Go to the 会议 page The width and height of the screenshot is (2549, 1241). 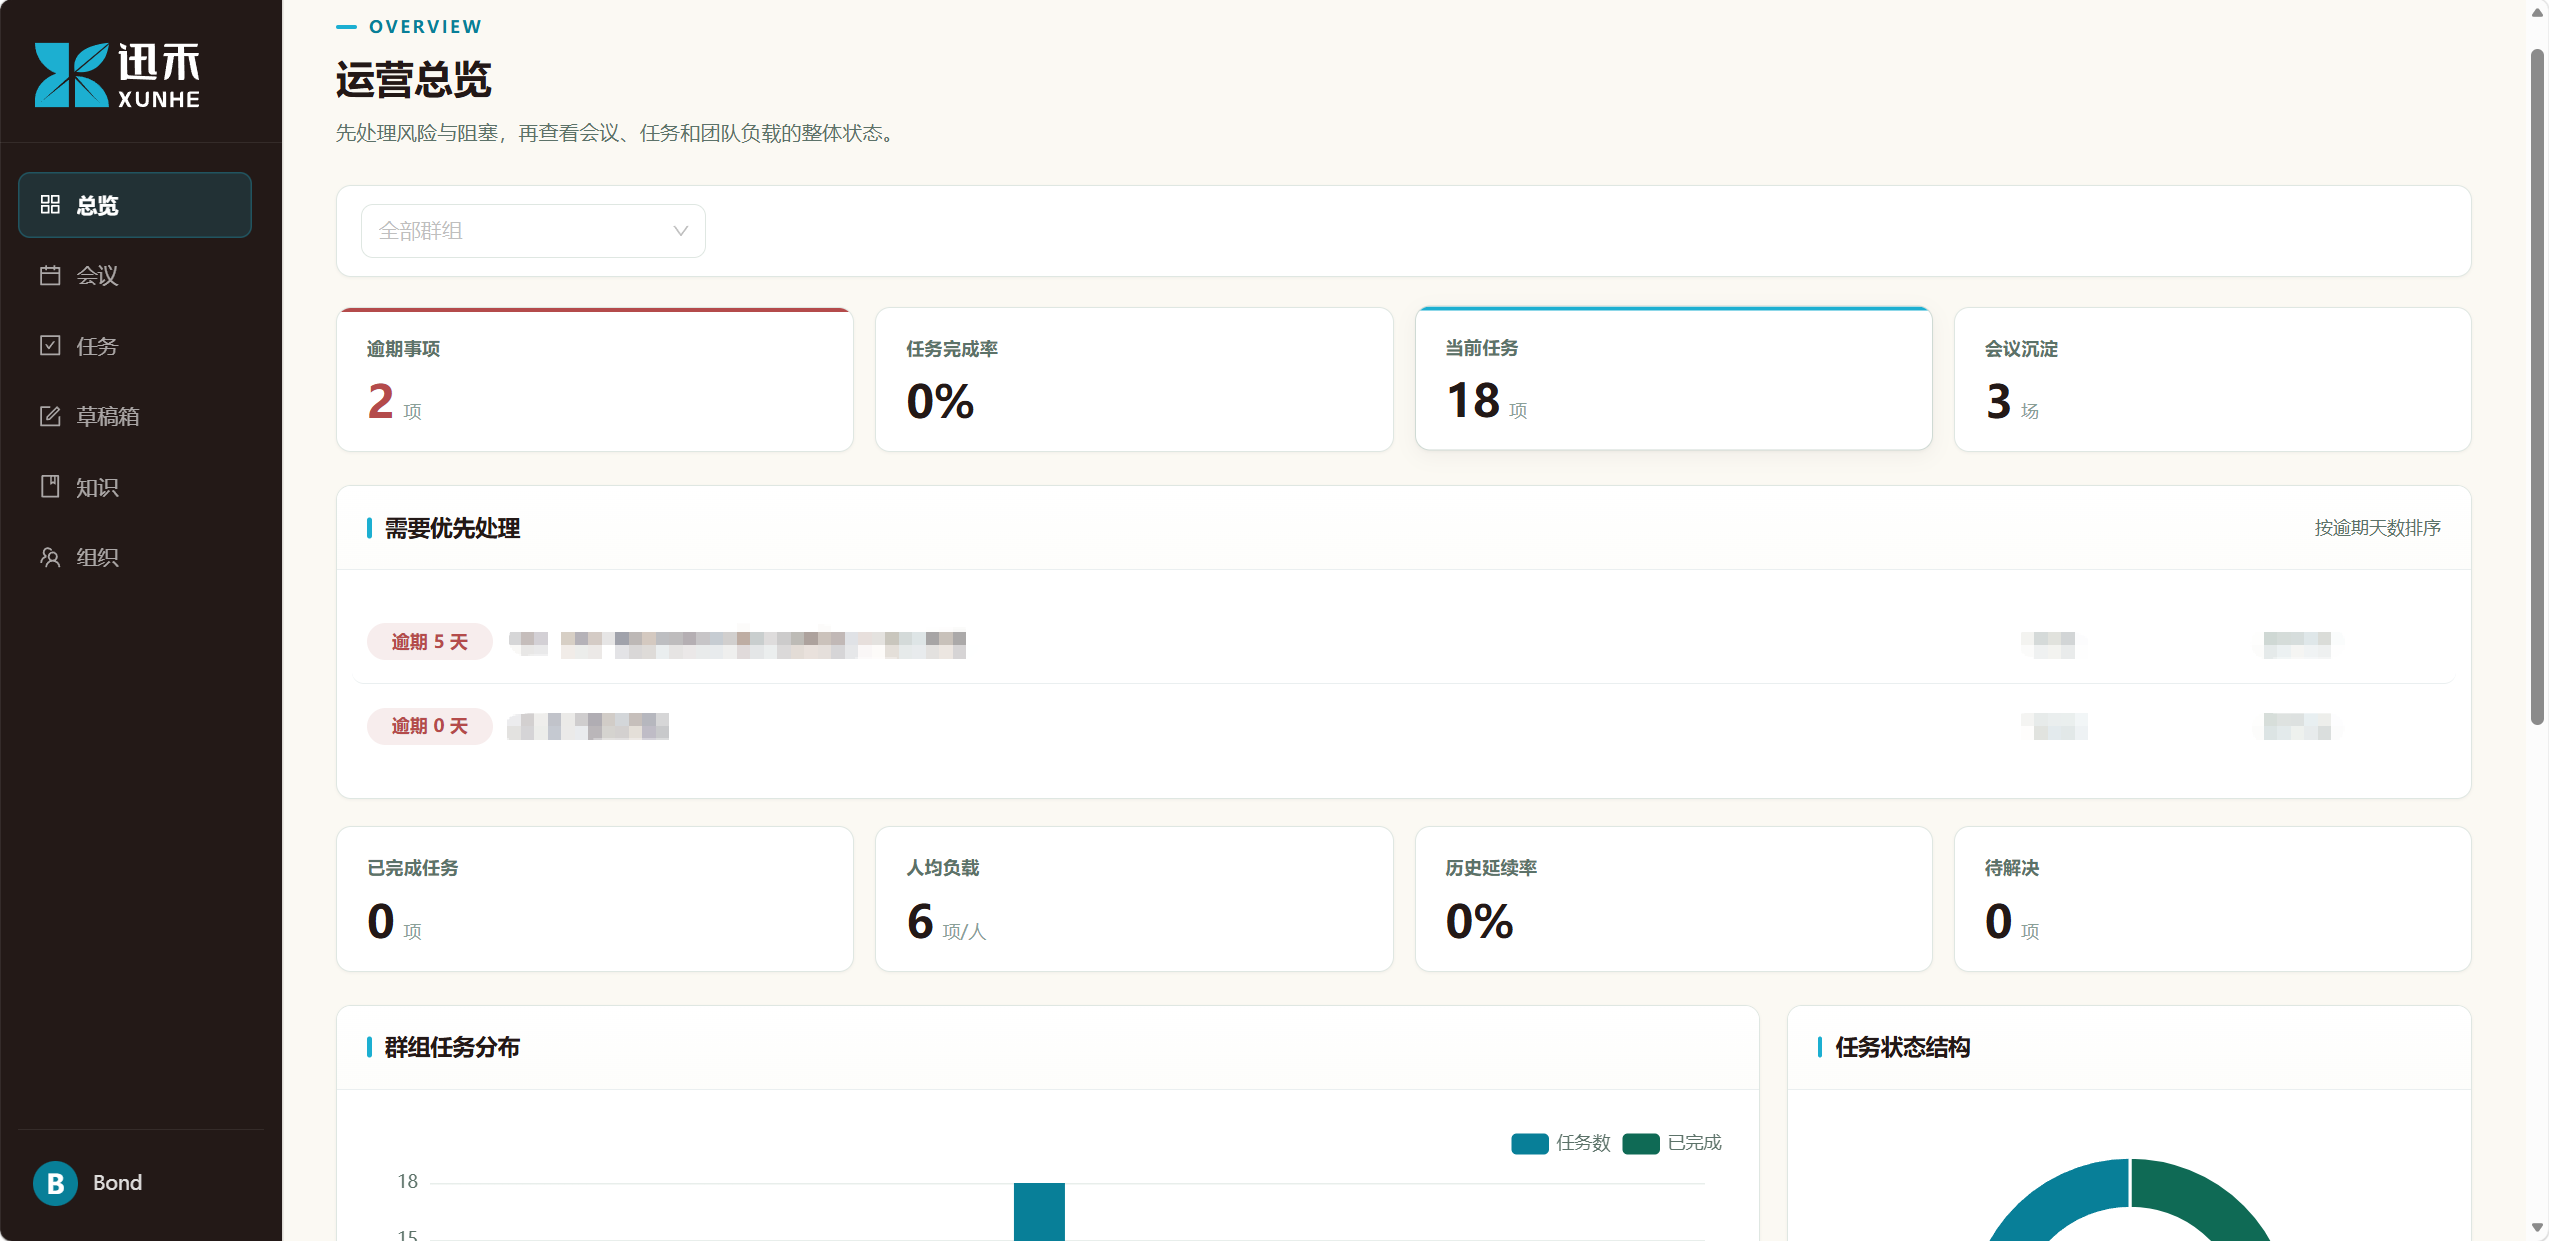pyautogui.click(x=135, y=275)
